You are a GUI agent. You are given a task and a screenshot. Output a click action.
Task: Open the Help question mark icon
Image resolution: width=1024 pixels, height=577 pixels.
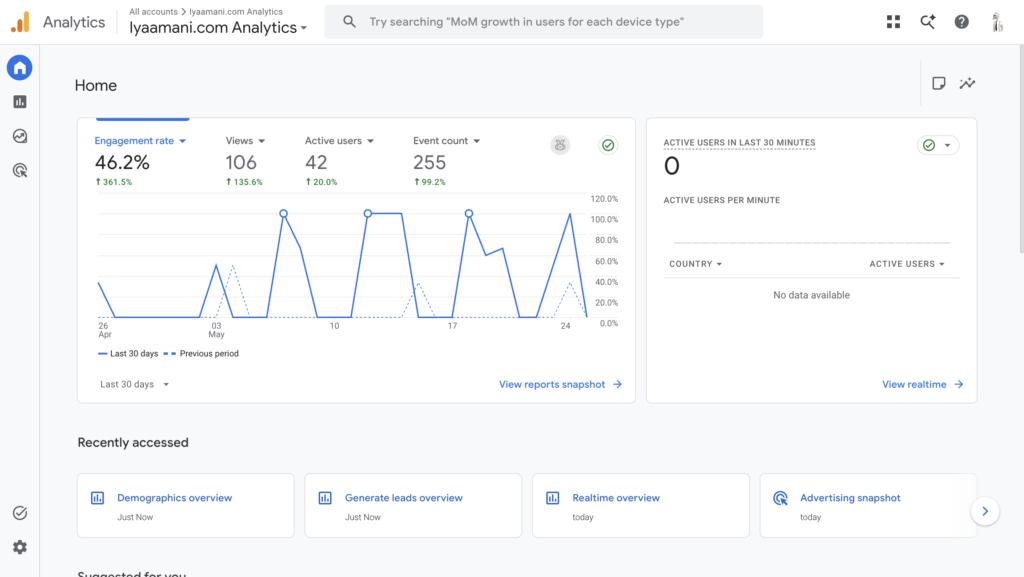[x=961, y=22]
